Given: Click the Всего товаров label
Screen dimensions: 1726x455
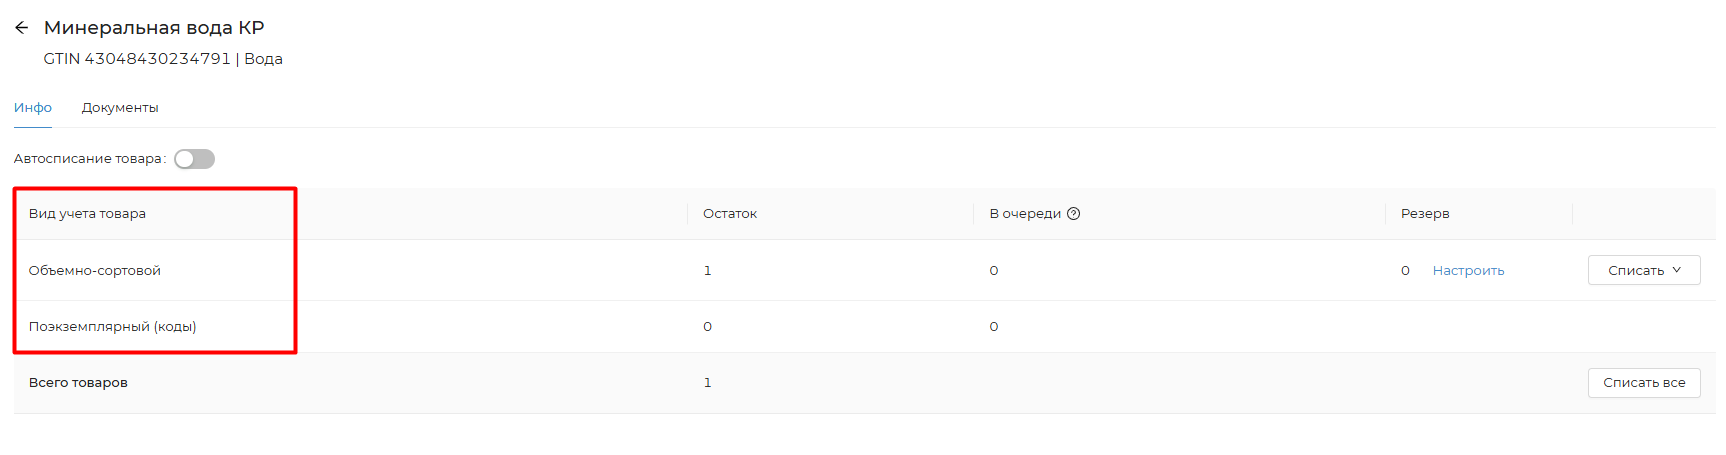Looking at the screenshot, I should tap(78, 383).
